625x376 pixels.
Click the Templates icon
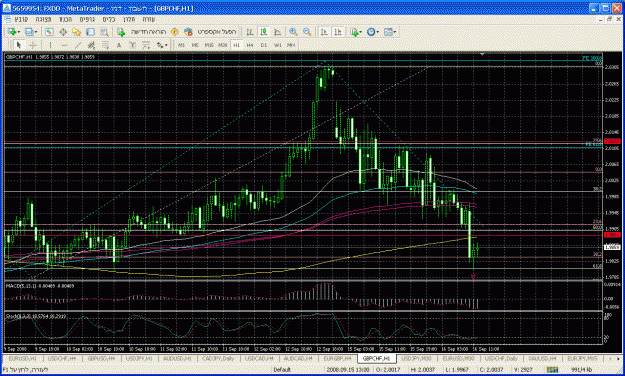(x=389, y=31)
